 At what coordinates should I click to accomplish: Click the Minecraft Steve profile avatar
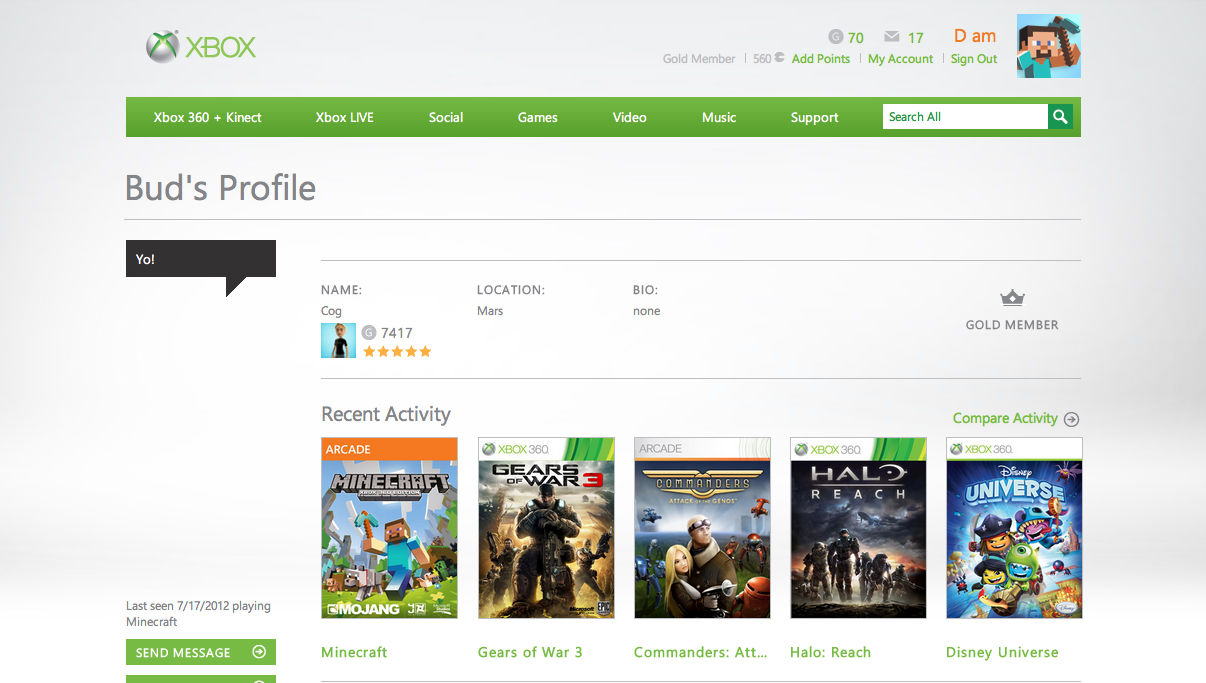pos(1049,46)
